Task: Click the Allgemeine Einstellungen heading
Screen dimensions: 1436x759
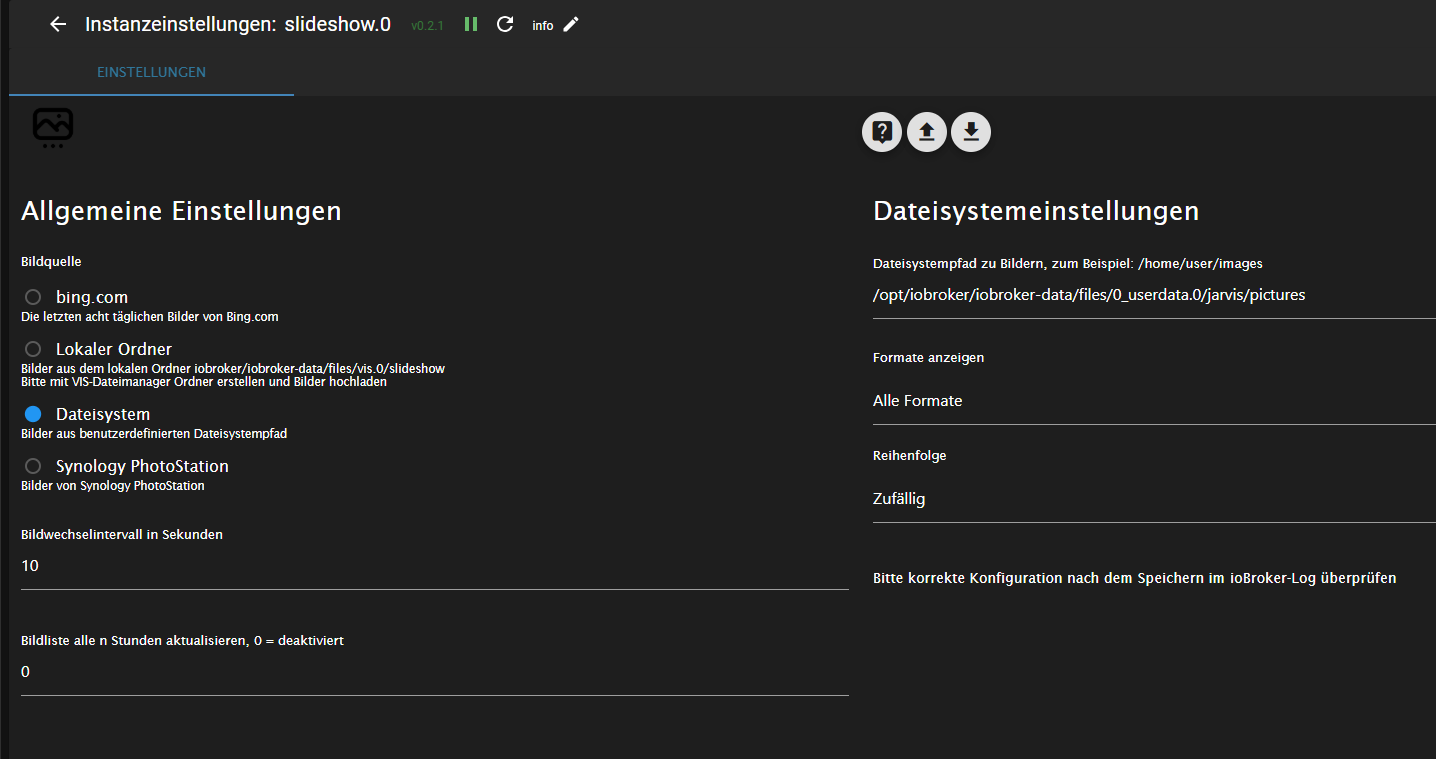Action: pyautogui.click(x=181, y=211)
